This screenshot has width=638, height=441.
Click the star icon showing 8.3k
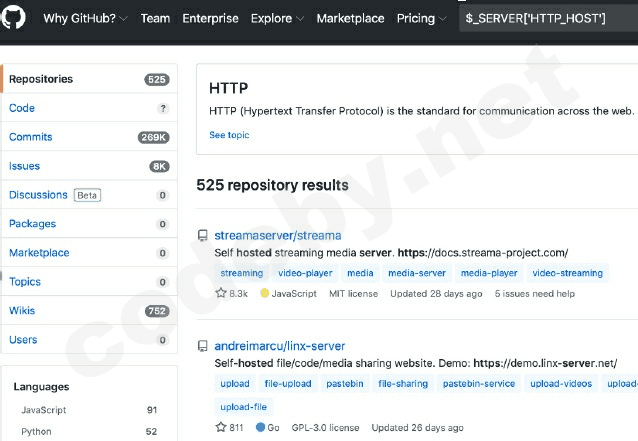click(221, 294)
